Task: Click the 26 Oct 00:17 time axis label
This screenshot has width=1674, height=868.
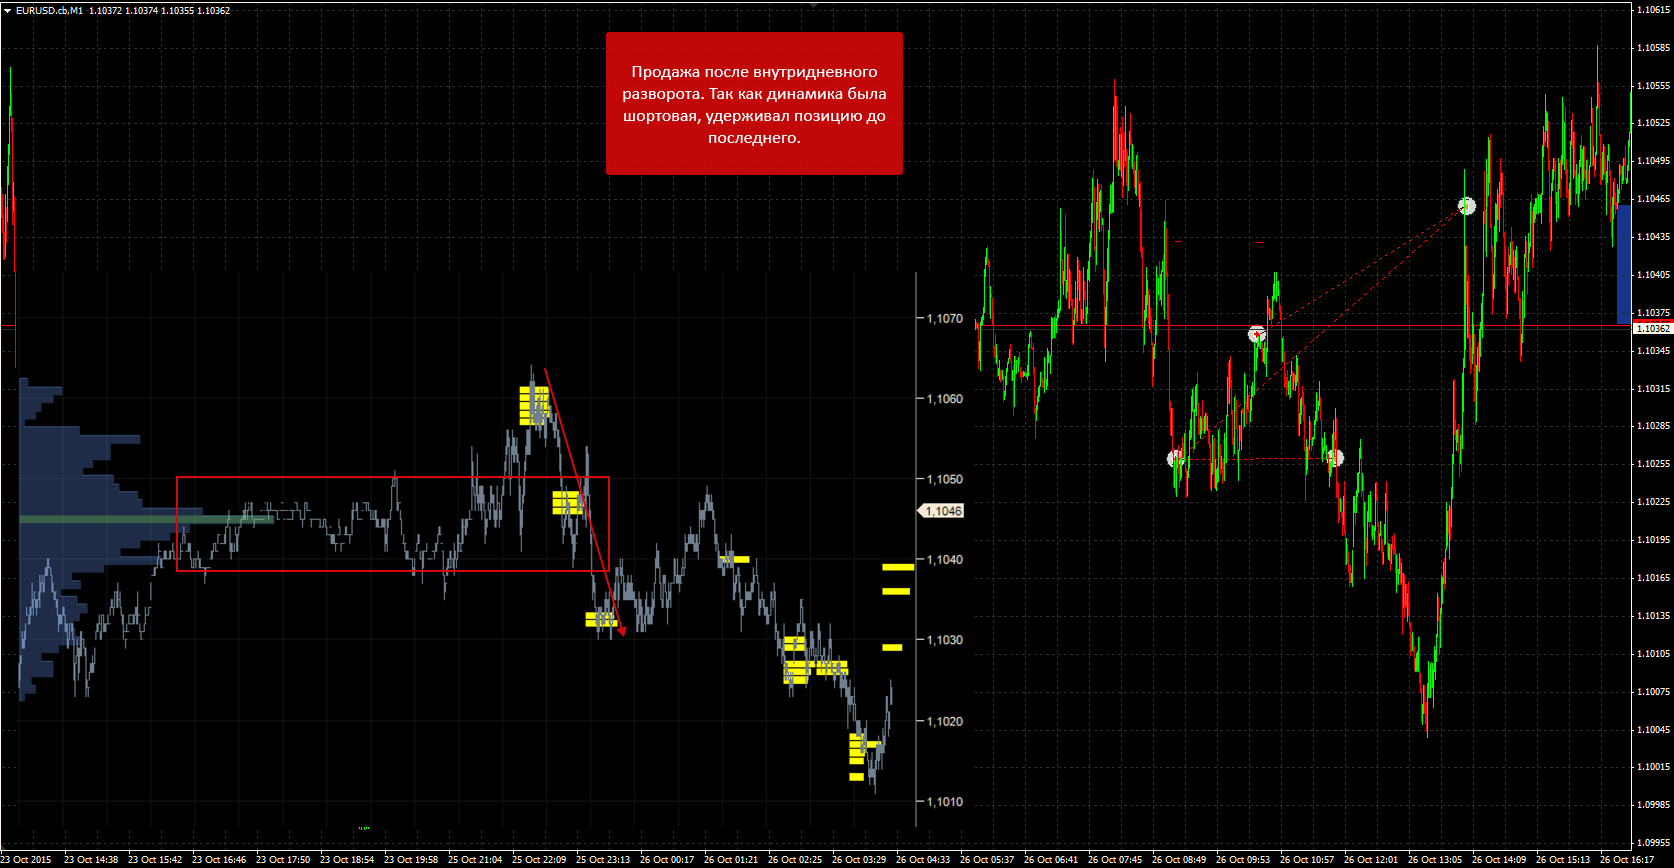Action: tap(667, 859)
